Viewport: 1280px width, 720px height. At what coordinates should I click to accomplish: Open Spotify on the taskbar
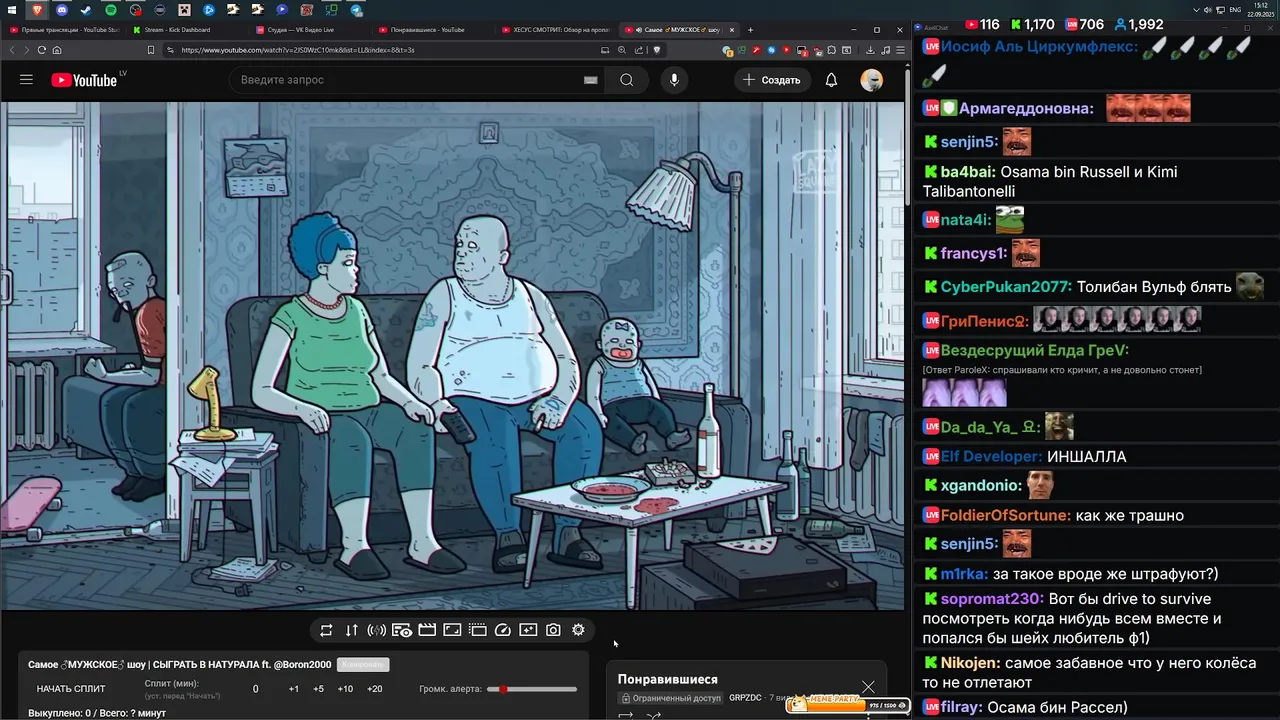click(x=111, y=9)
